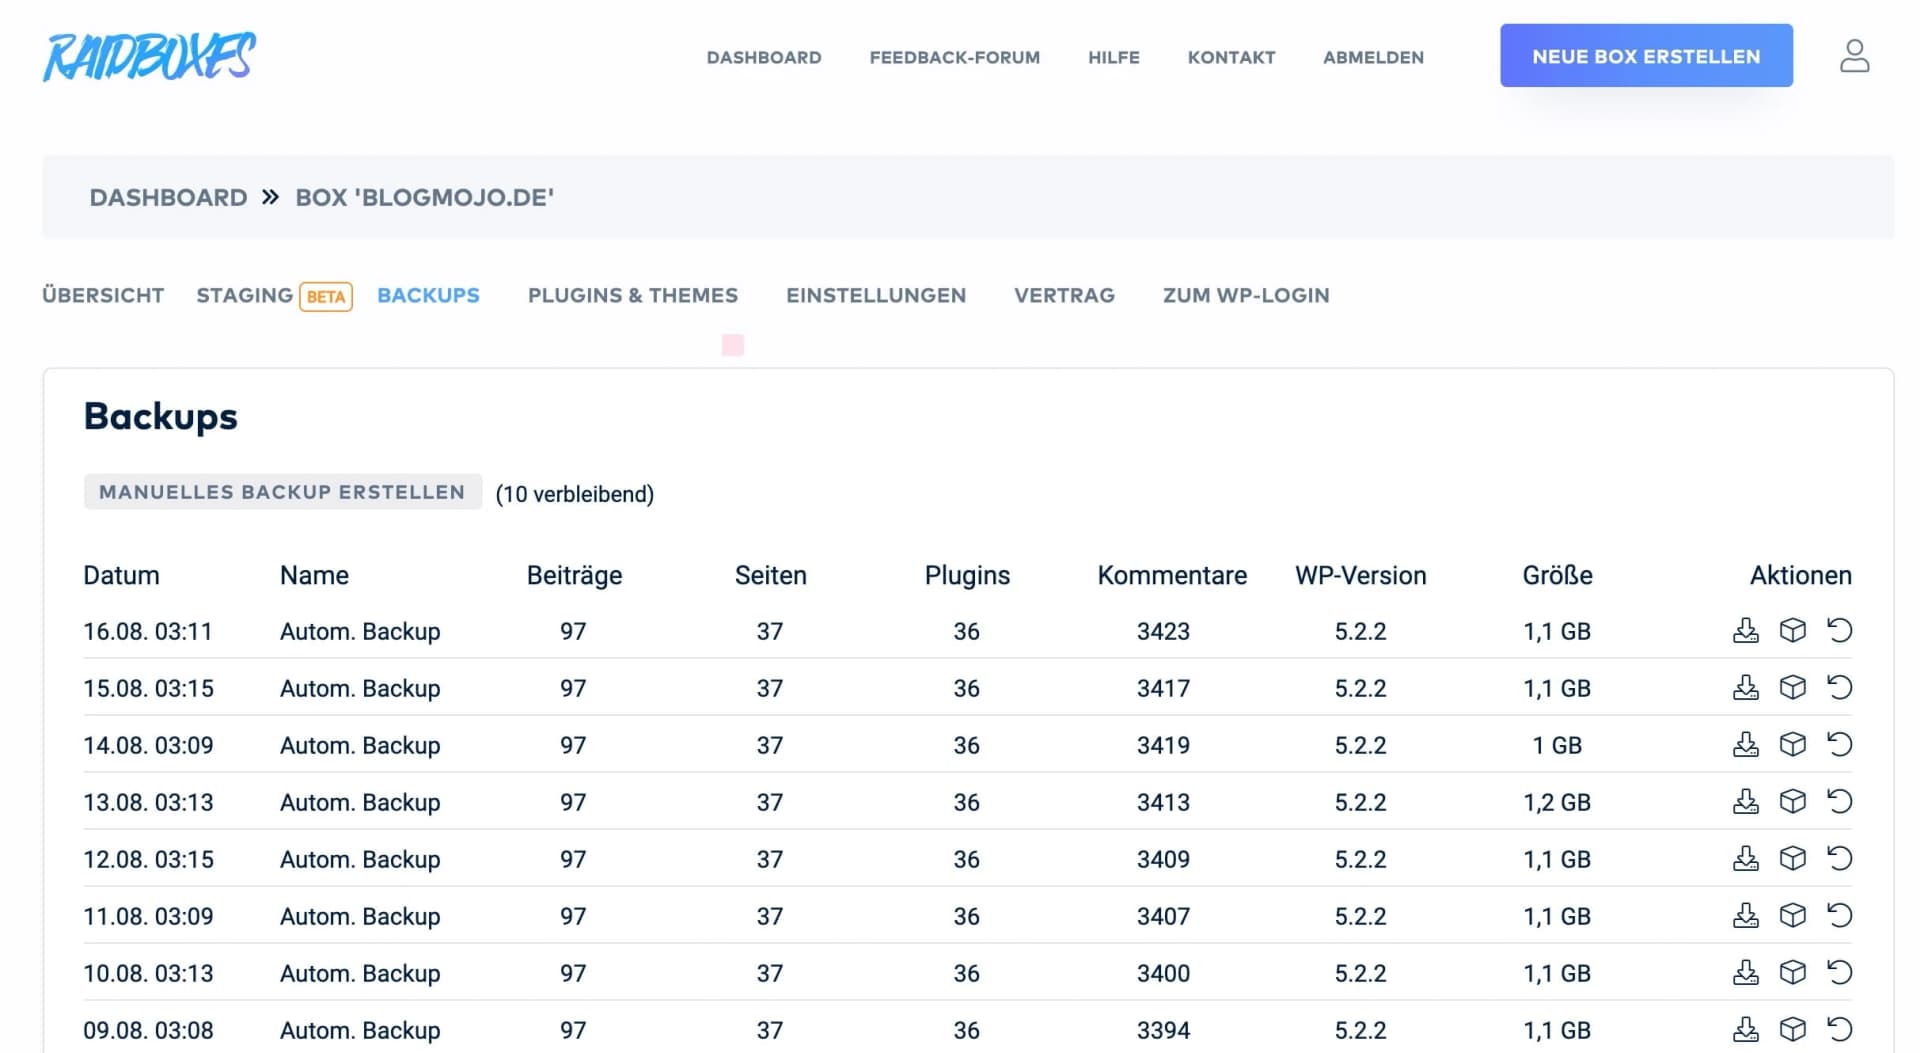The width and height of the screenshot is (1920, 1053).
Task: Switch to the Übersicht tab
Action: 102,295
